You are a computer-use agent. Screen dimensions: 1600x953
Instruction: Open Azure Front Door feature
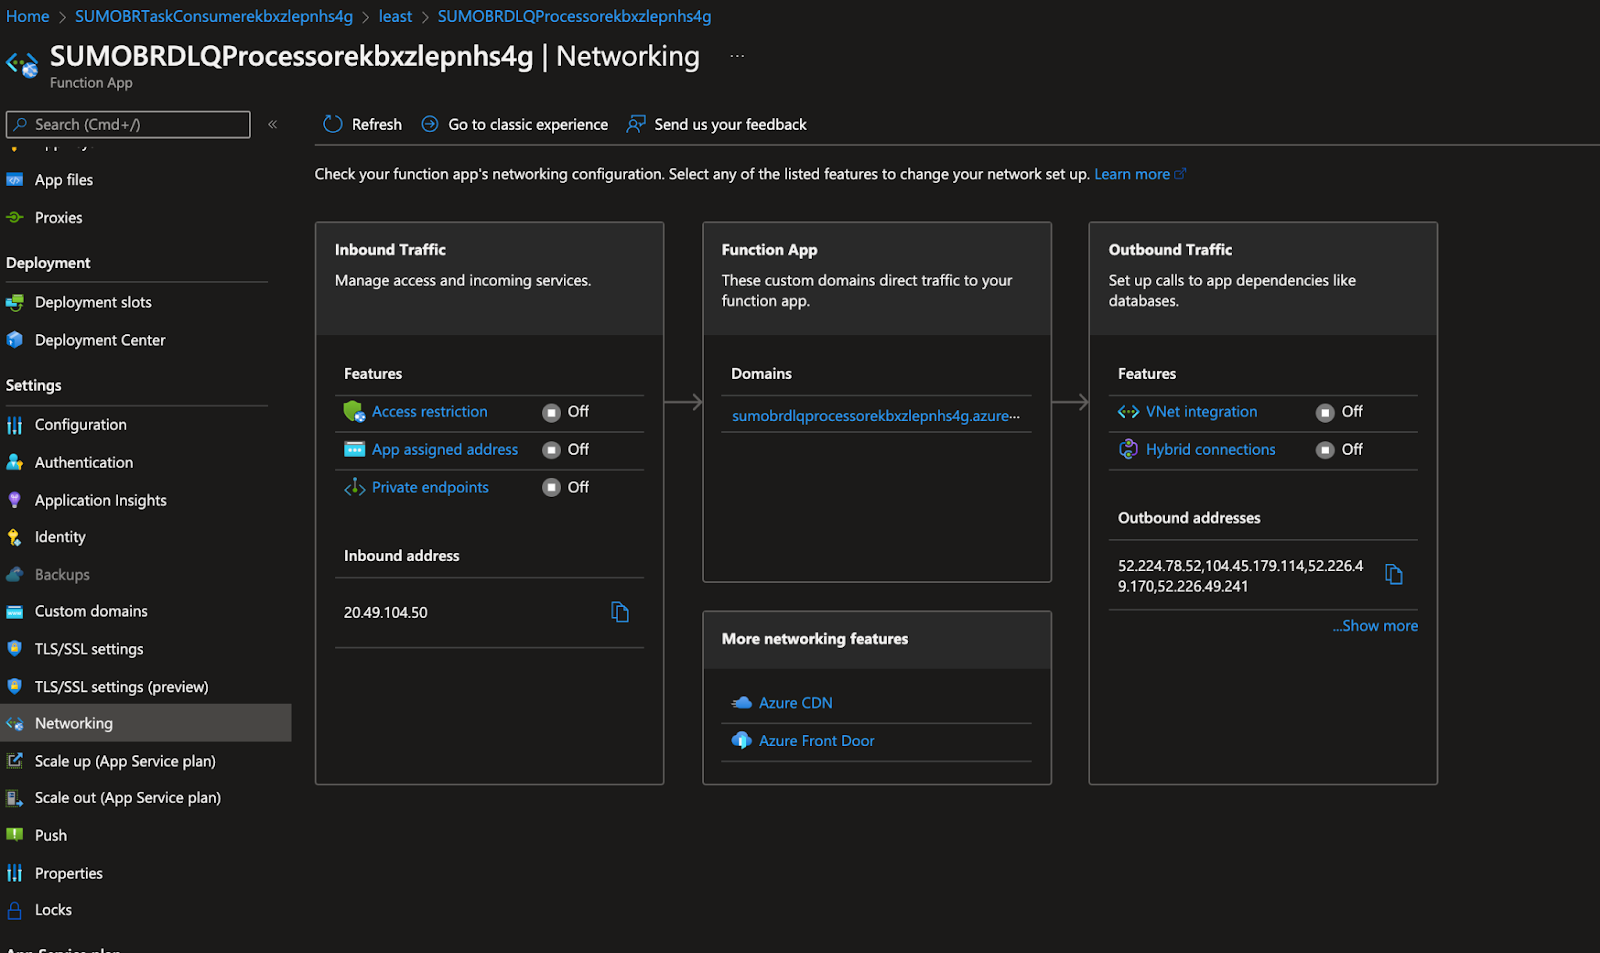click(816, 740)
